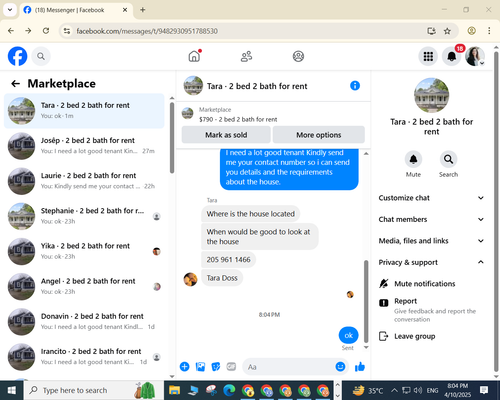Click the address bar URL
This screenshot has height=400, width=500.
pos(147,31)
